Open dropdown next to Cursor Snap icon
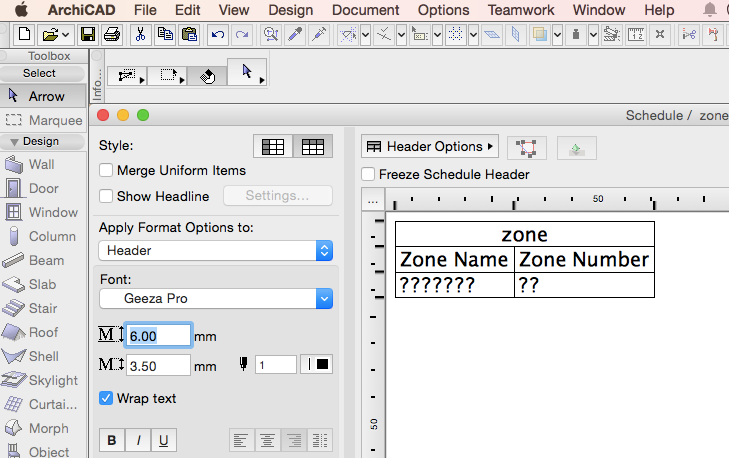729x458 pixels. pos(437,34)
